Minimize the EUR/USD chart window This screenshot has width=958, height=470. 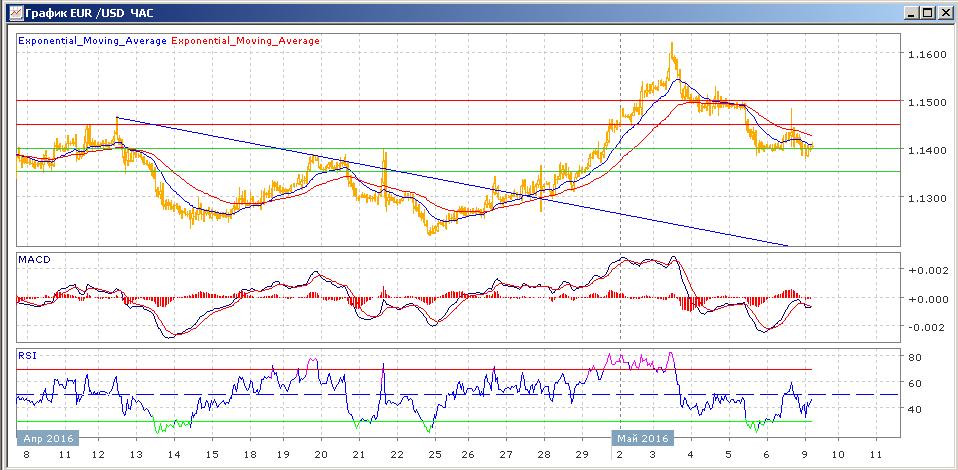(912, 12)
